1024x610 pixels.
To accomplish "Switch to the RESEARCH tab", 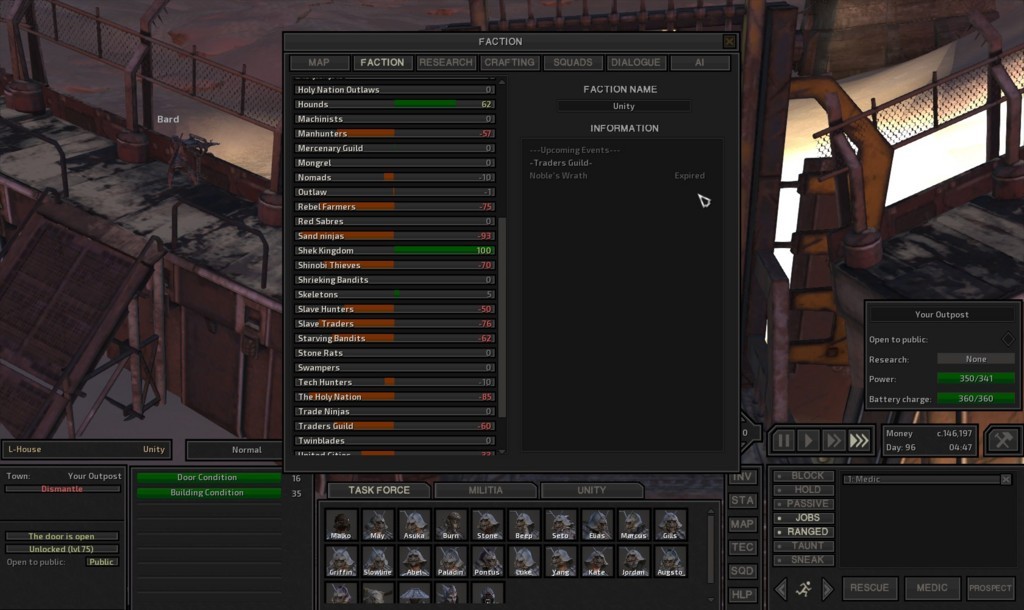I will [445, 63].
